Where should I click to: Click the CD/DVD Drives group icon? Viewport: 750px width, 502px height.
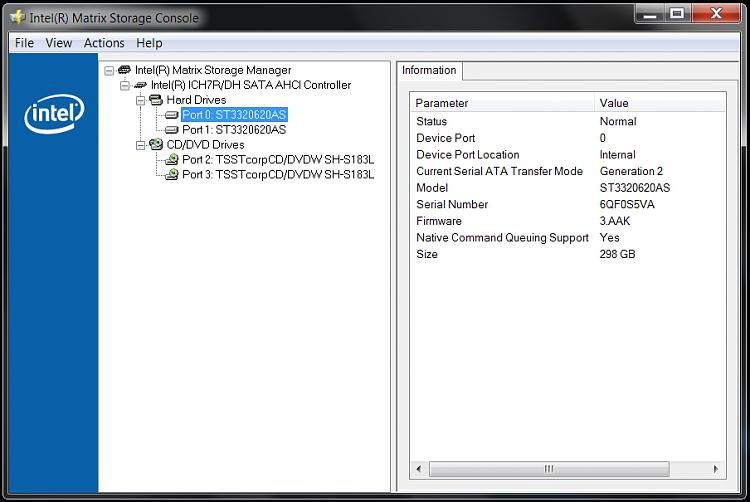(x=156, y=144)
